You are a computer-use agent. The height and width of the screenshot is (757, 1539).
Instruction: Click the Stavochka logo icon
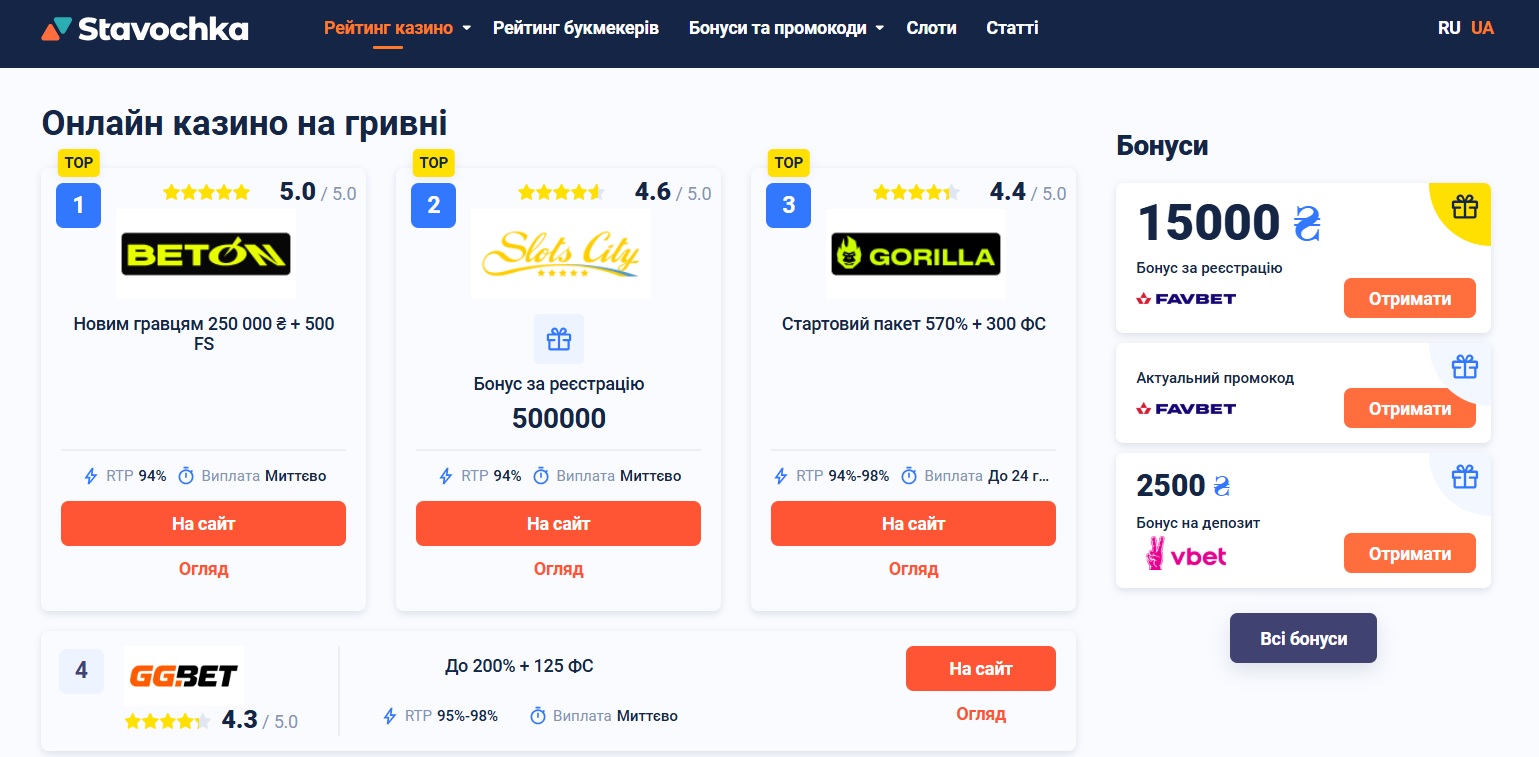[x=55, y=28]
